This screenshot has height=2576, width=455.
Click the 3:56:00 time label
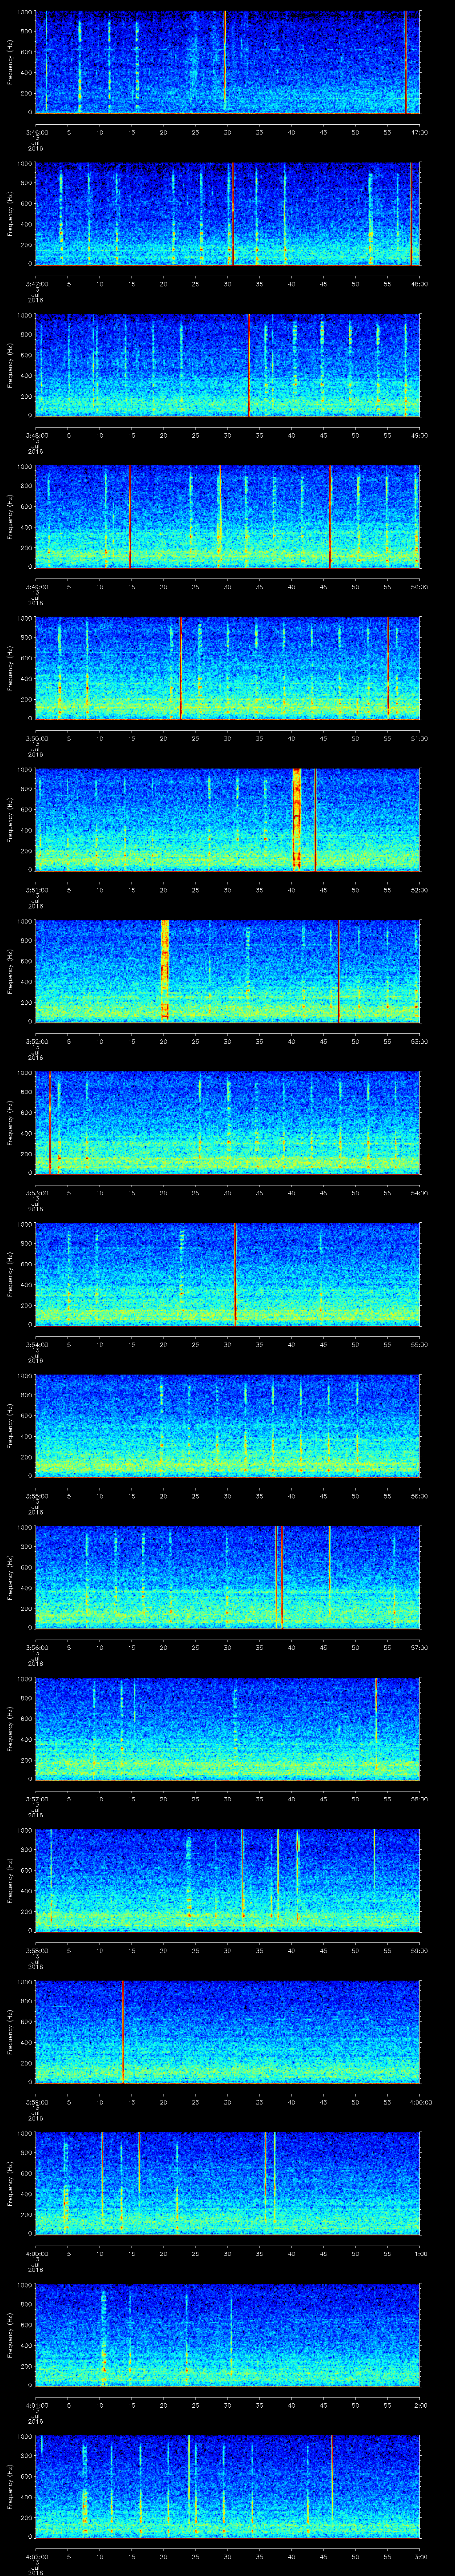point(36,1647)
